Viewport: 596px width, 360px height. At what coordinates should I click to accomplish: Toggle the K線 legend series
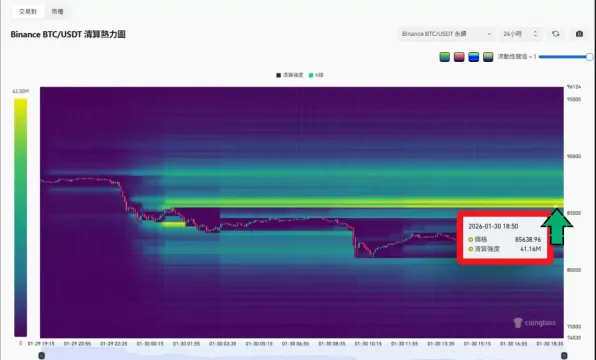(x=316, y=75)
